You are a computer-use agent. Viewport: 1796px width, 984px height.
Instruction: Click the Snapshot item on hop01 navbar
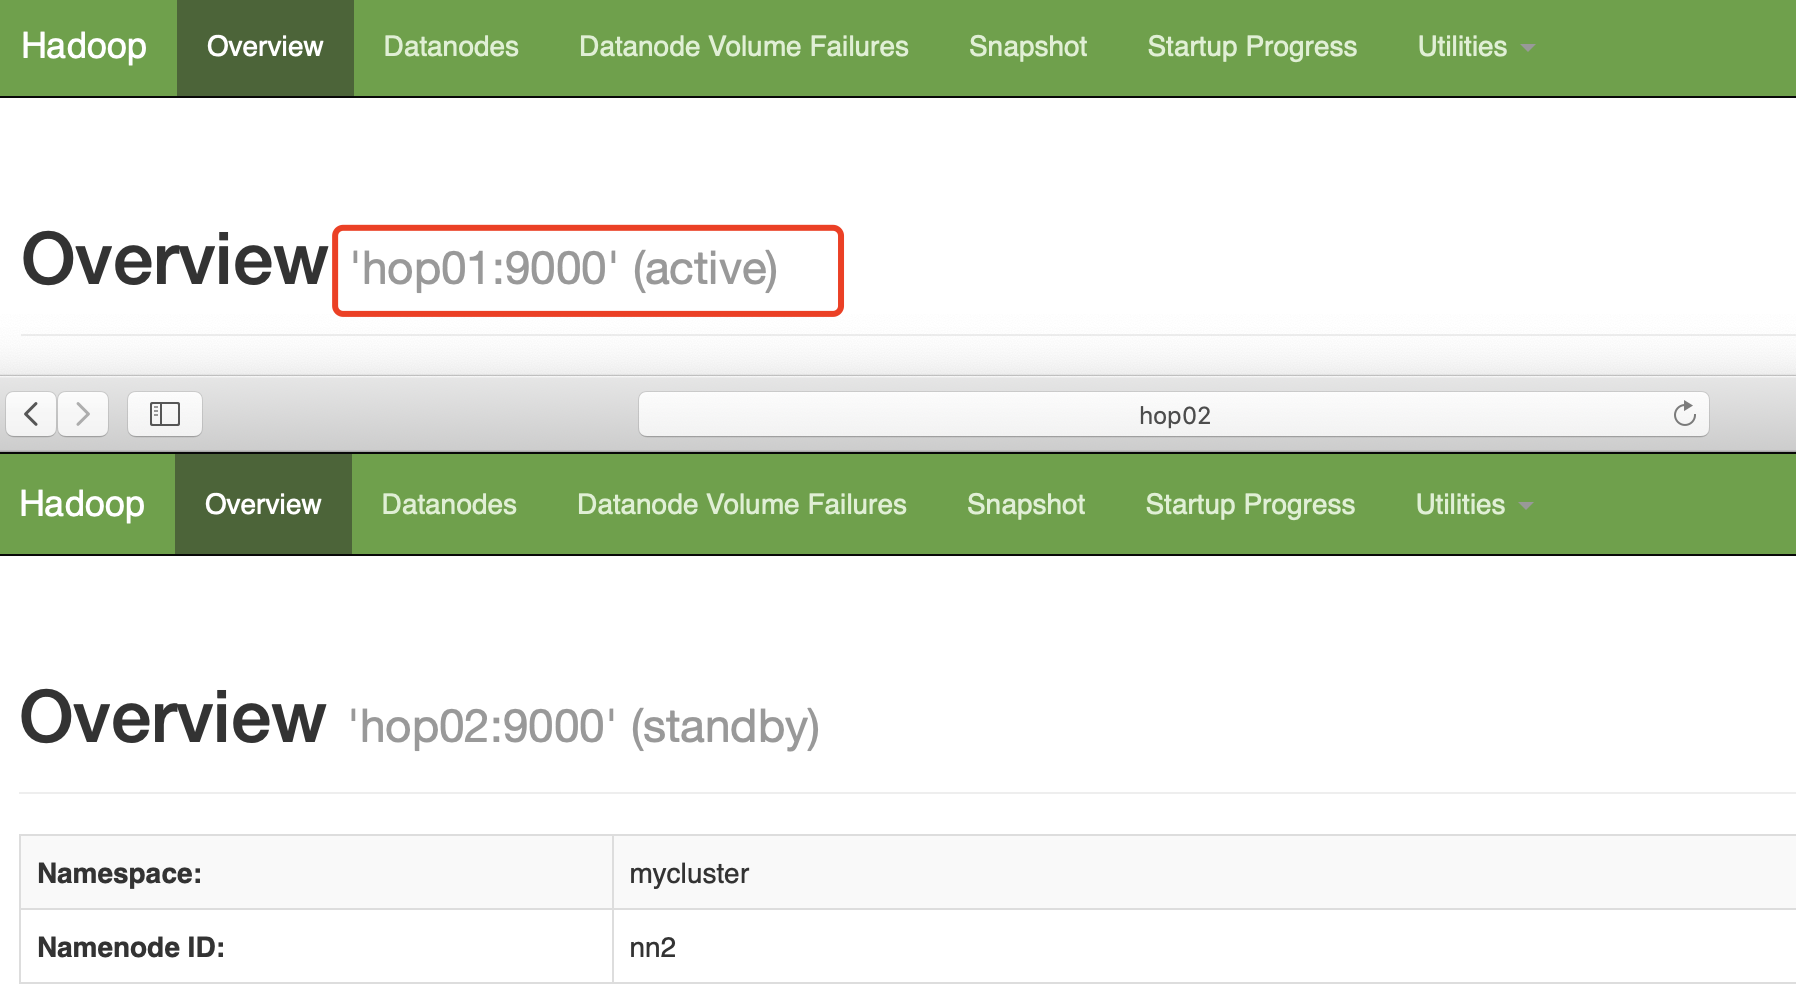[x=1027, y=46]
